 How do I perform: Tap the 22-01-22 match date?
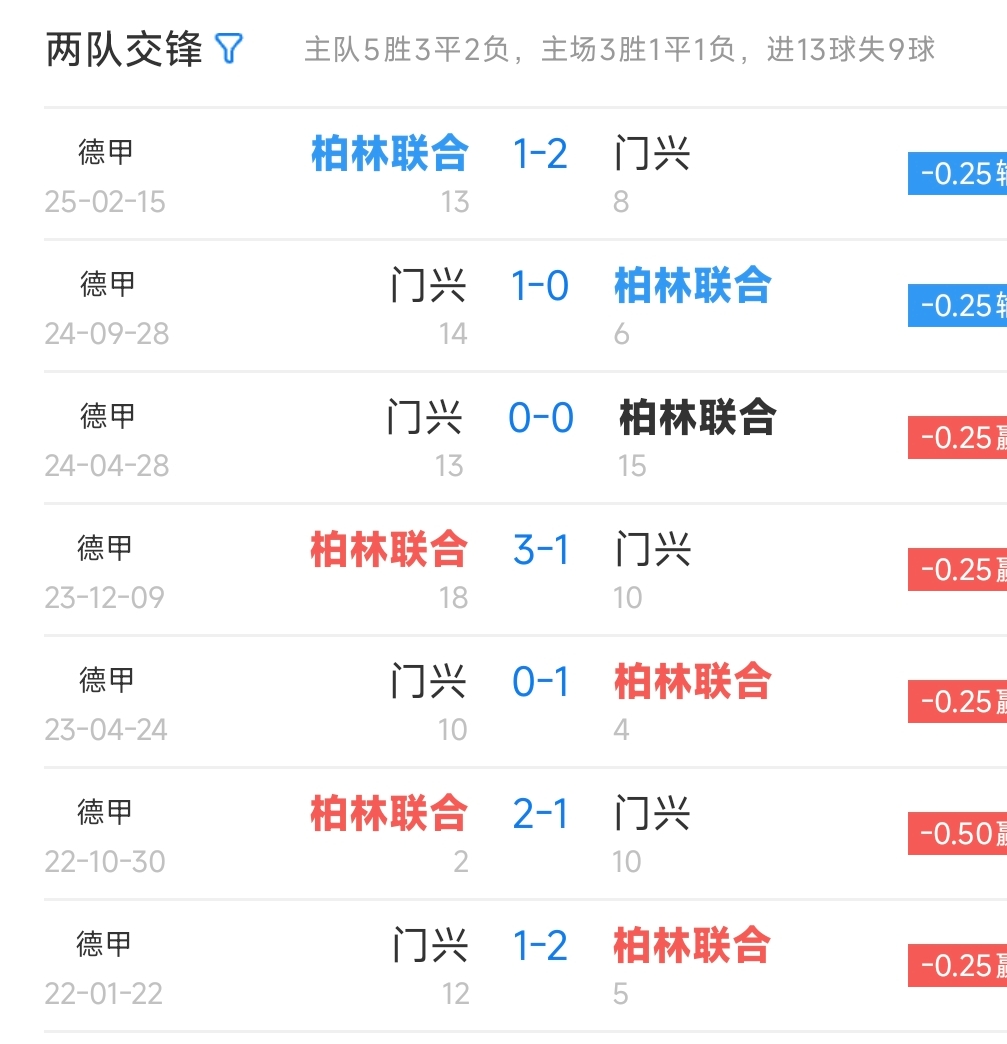[x=104, y=993]
